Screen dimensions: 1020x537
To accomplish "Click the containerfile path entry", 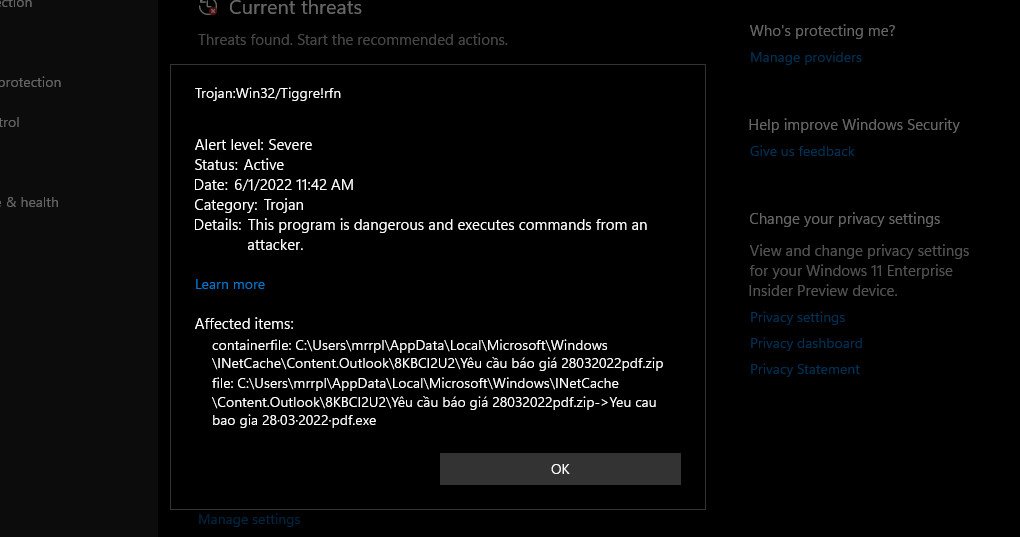I will click(437, 354).
